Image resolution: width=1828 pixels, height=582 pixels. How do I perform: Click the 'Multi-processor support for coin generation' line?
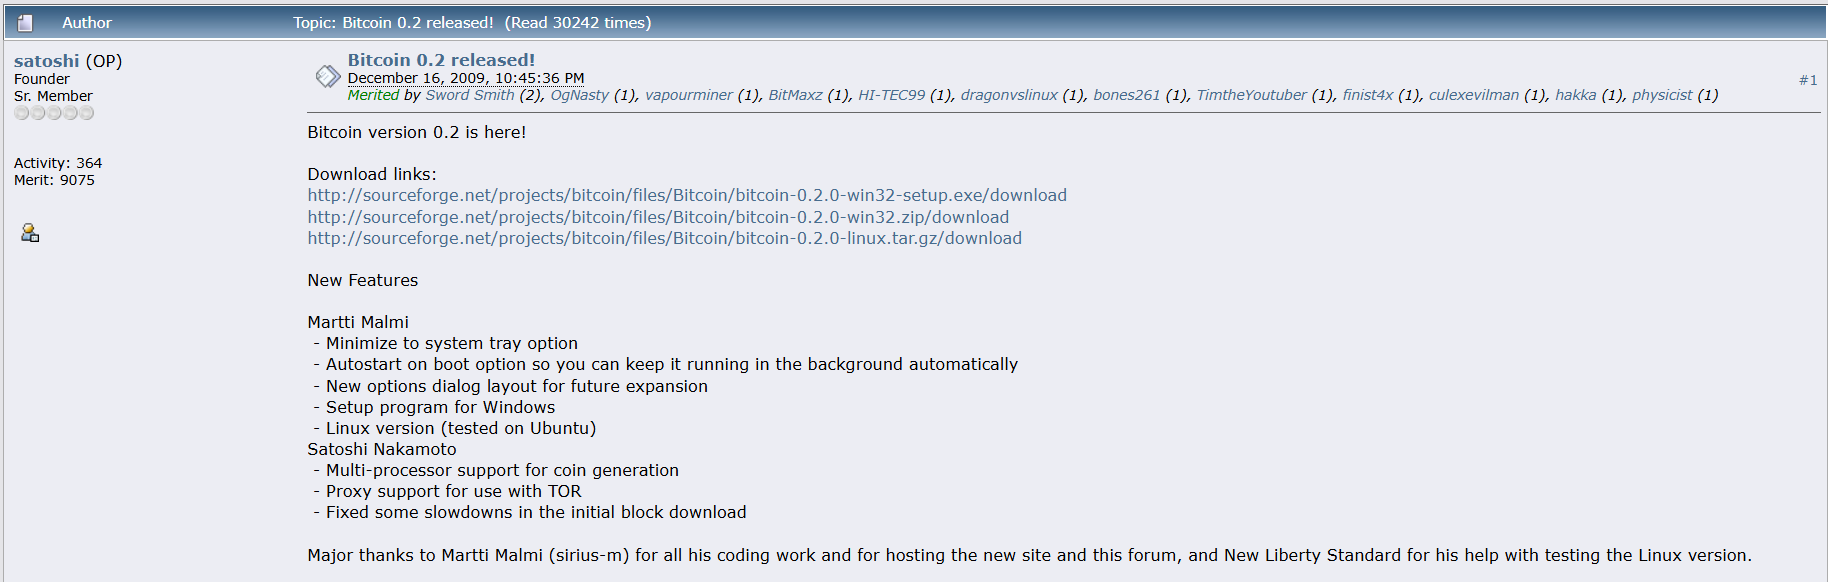point(496,470)
